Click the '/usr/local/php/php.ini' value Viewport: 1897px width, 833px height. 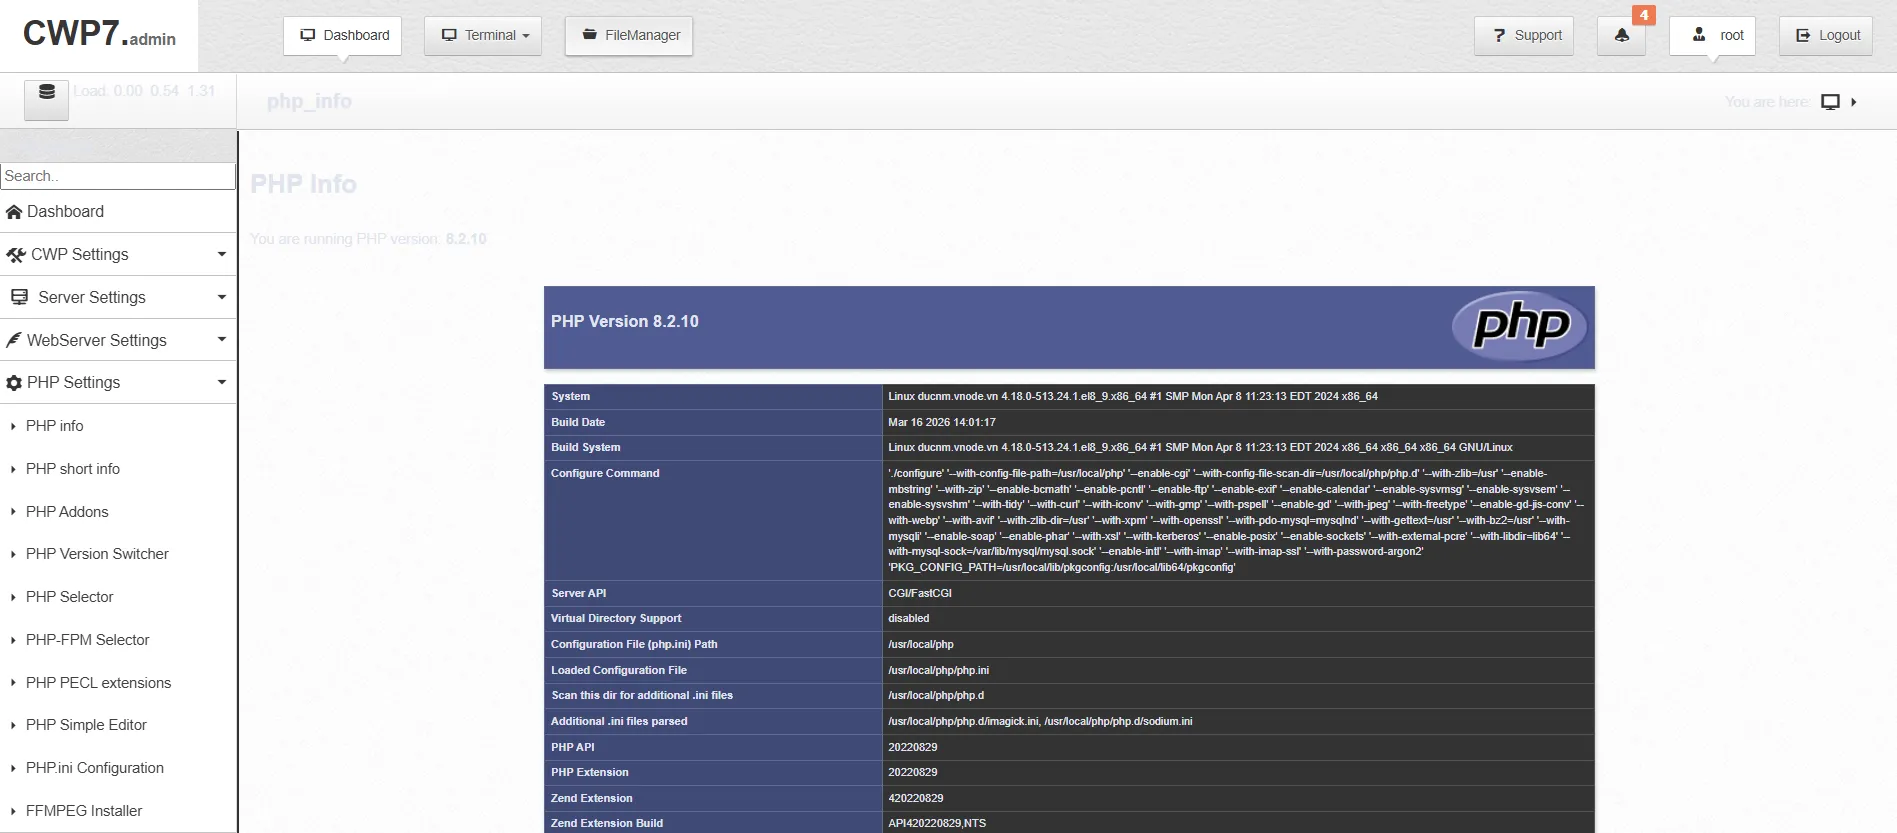pos(938,671)
